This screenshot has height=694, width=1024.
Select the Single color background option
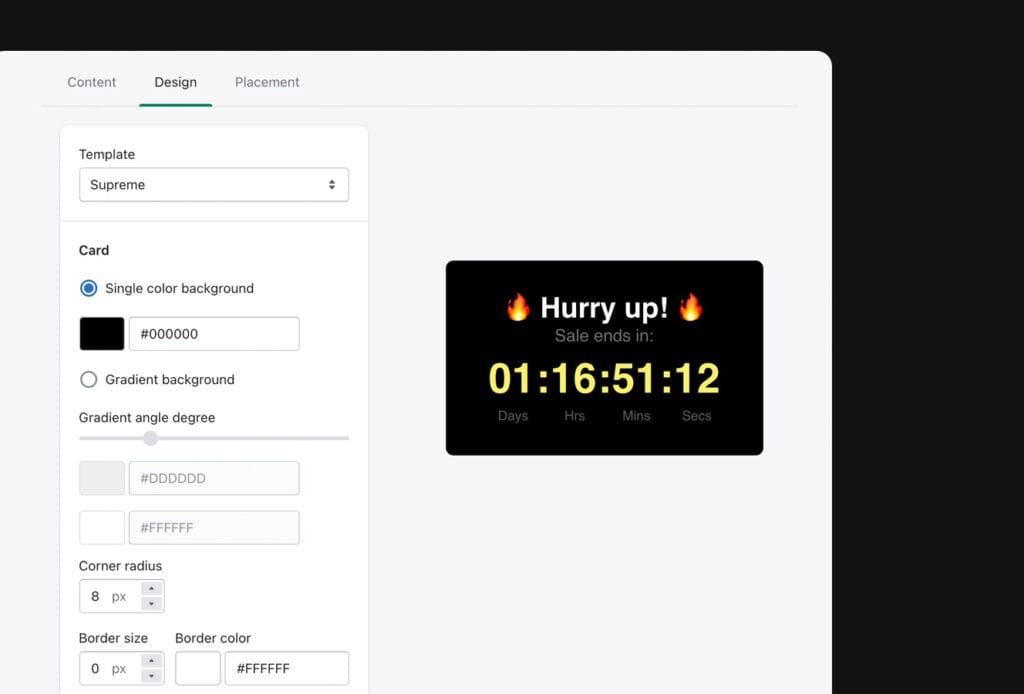[x=88, y=288]
